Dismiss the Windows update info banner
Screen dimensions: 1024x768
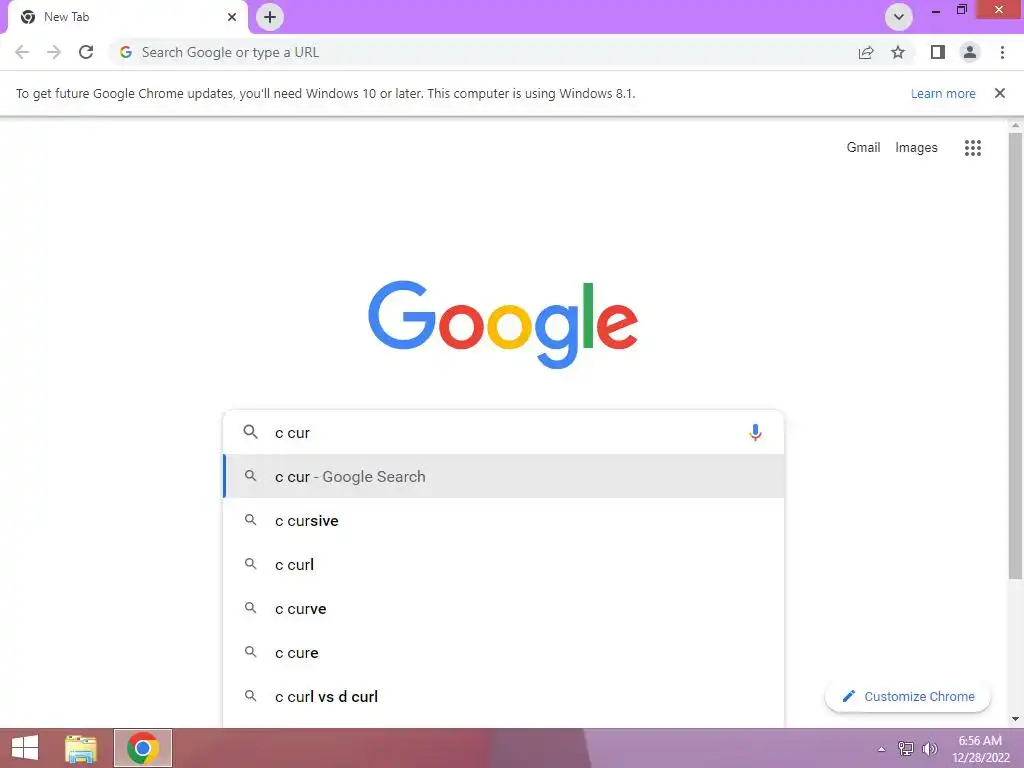(x=1000, y=93)
